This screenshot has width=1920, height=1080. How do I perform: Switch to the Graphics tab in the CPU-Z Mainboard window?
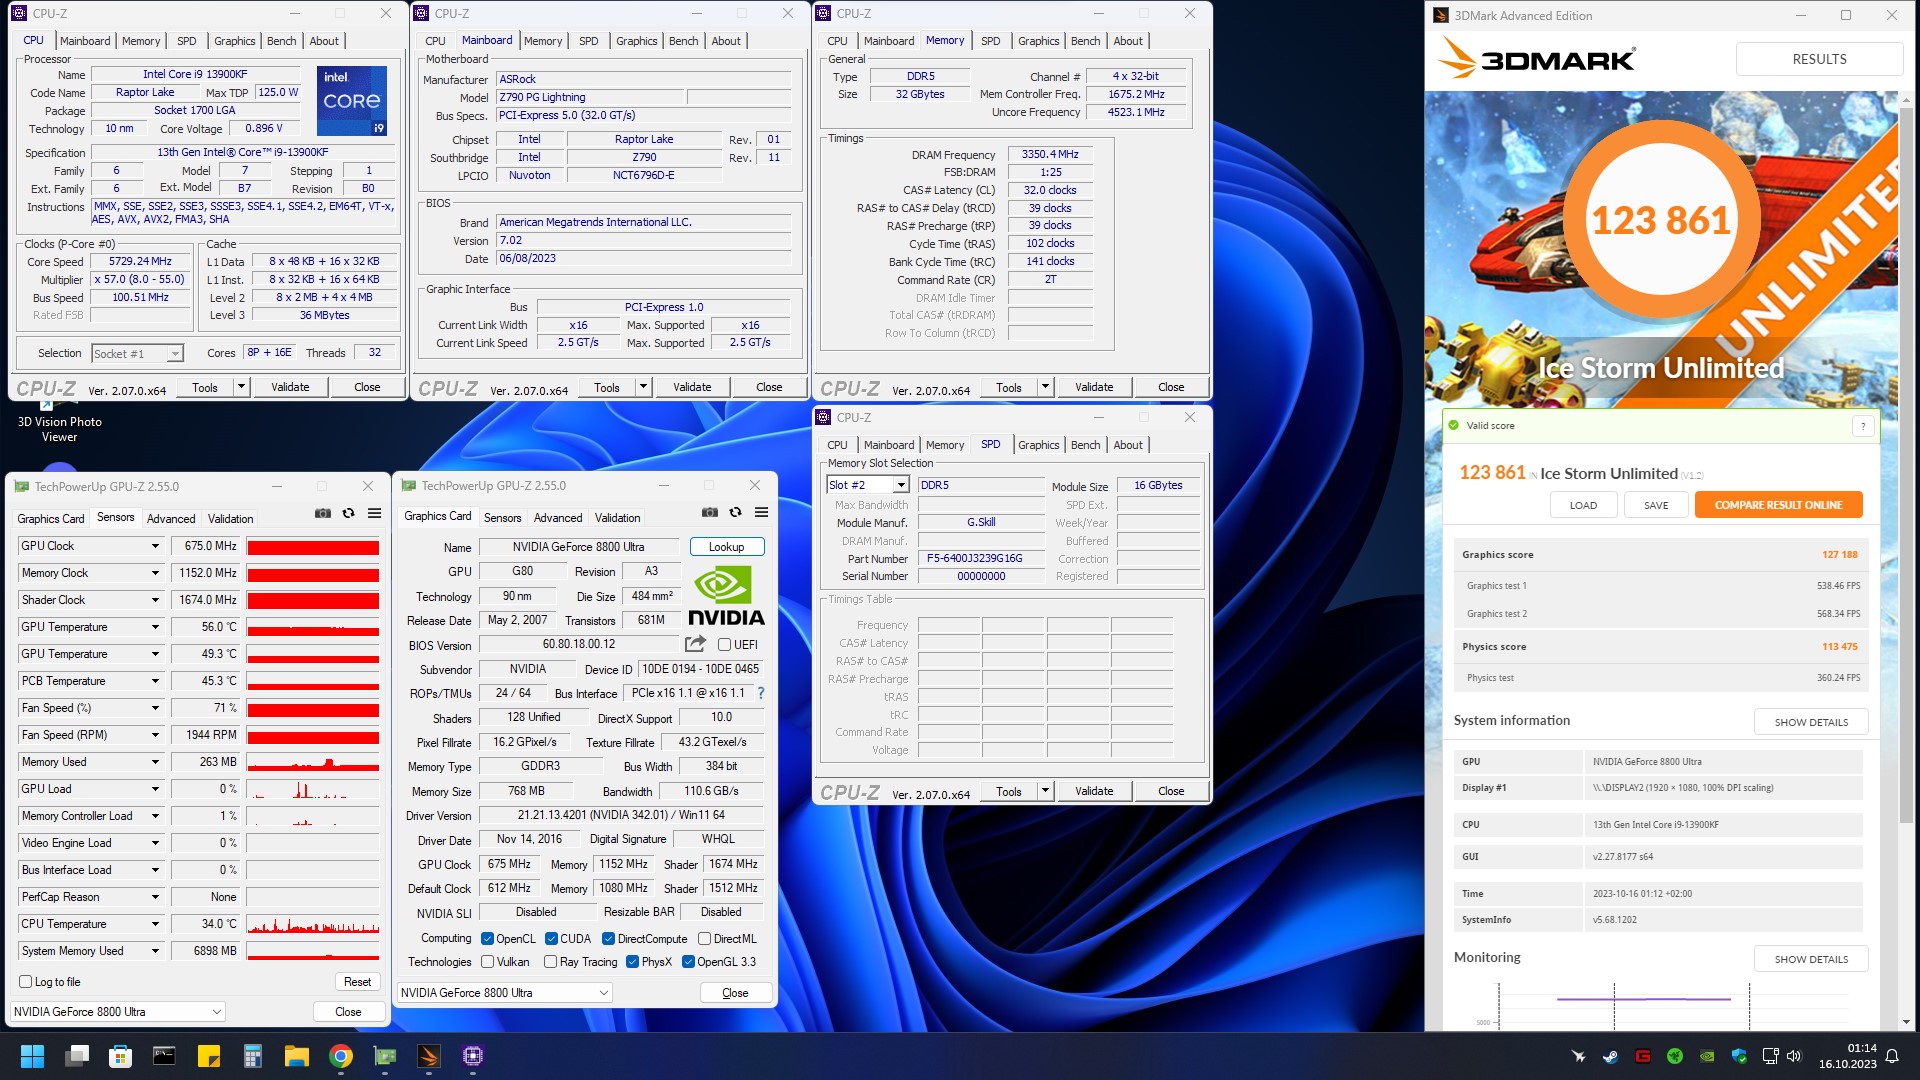pos(636,41)
